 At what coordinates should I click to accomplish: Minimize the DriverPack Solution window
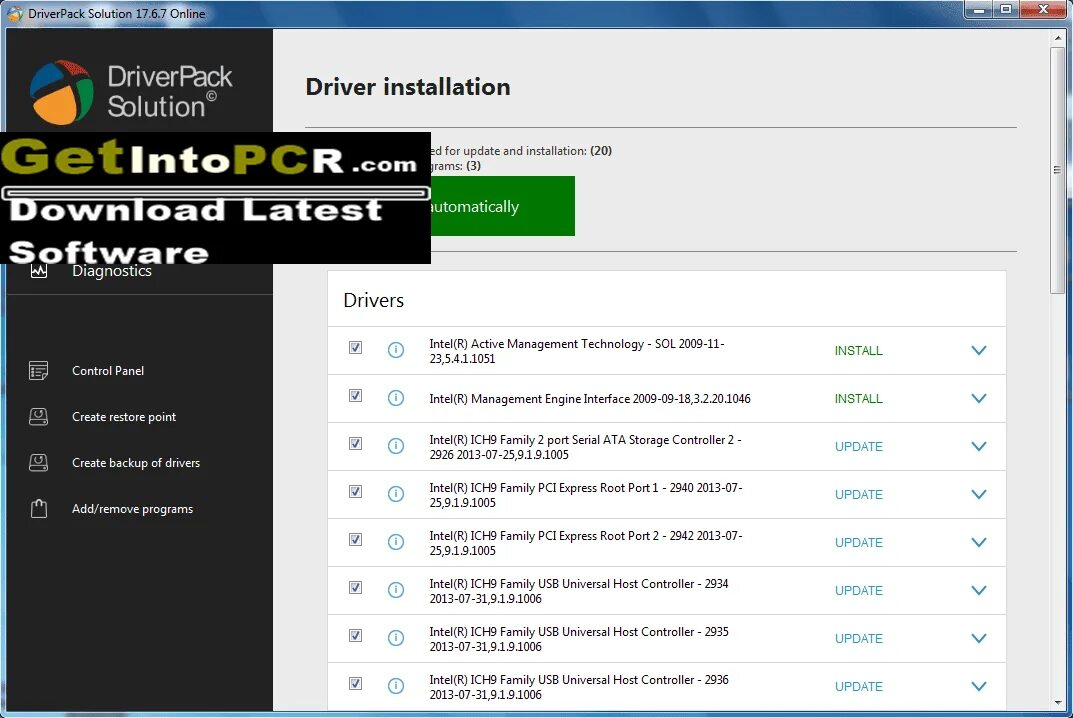click(x=979, y=10)
